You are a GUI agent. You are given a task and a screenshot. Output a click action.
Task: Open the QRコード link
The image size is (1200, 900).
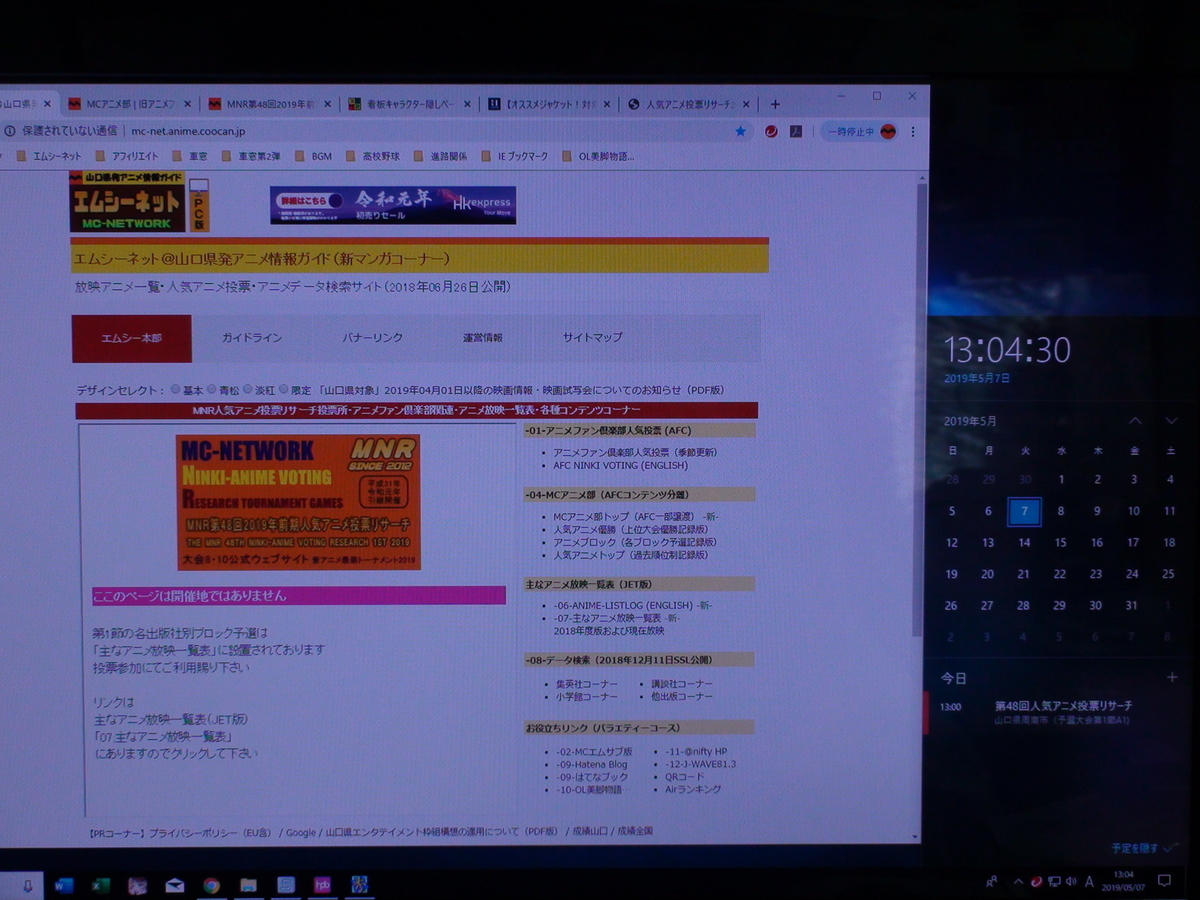685,777
